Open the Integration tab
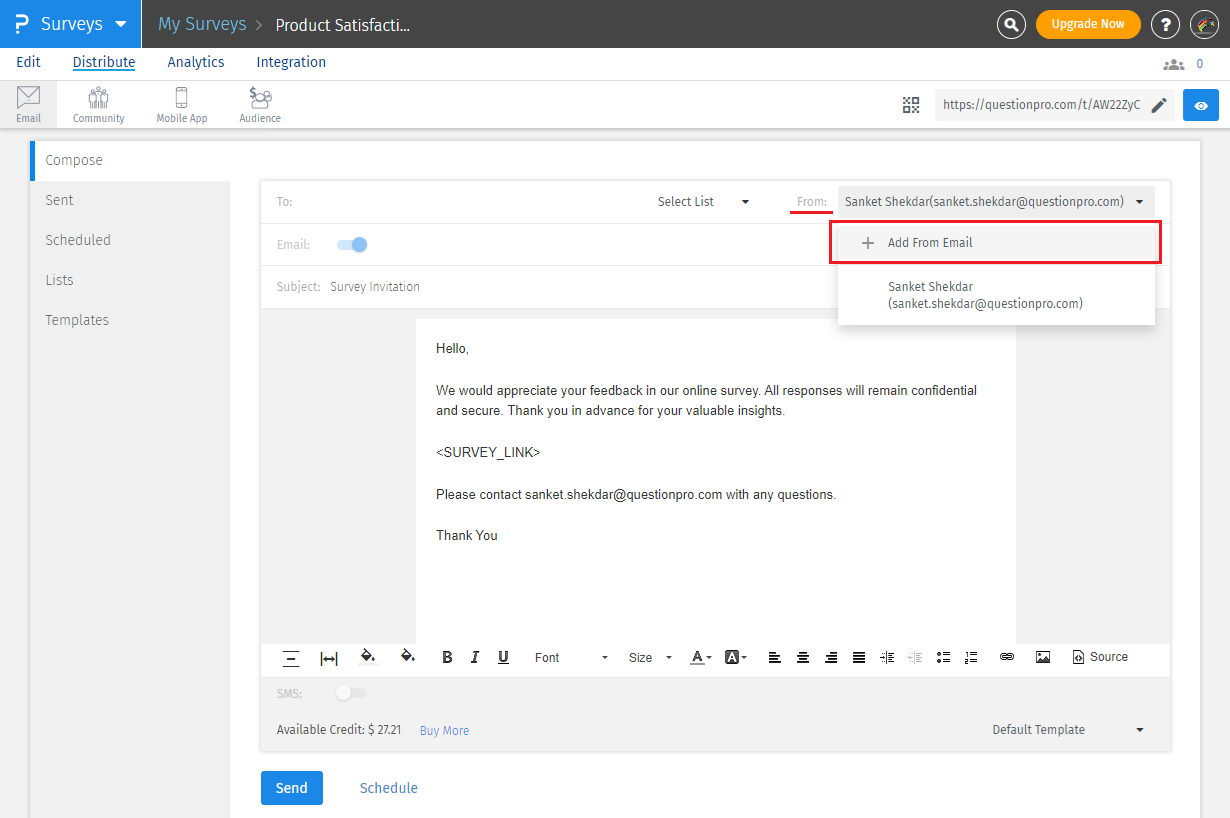This screenshot has height=818, width=1230. (x=291, y=62)
